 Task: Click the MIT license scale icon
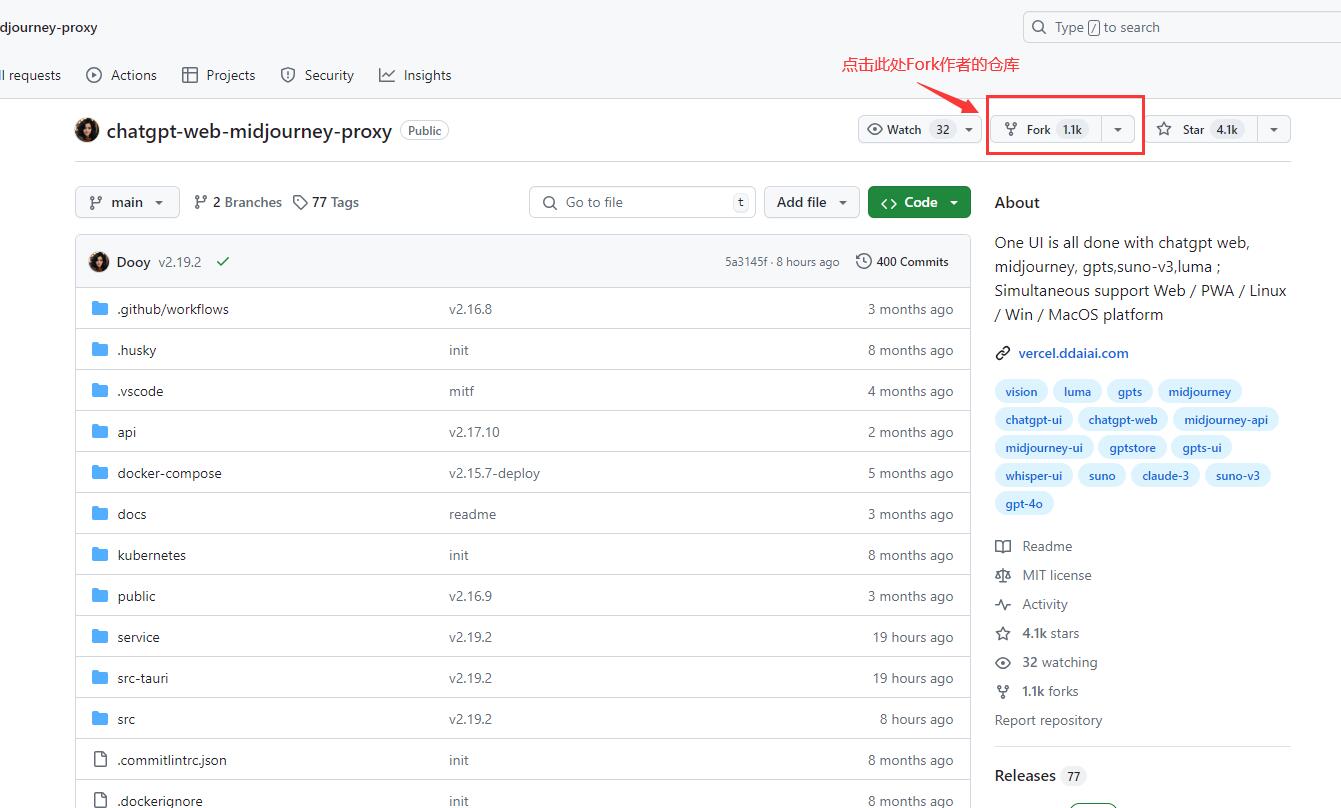[x=1003, y=575]
